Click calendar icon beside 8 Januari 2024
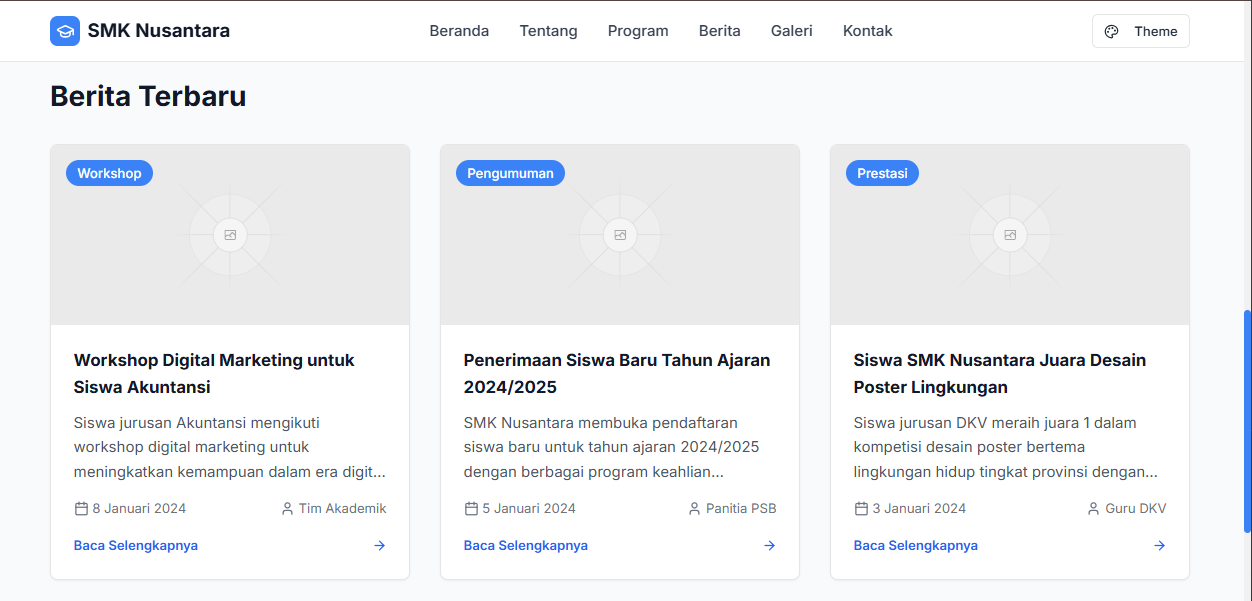1252x601 pixels. click(81, 508)
